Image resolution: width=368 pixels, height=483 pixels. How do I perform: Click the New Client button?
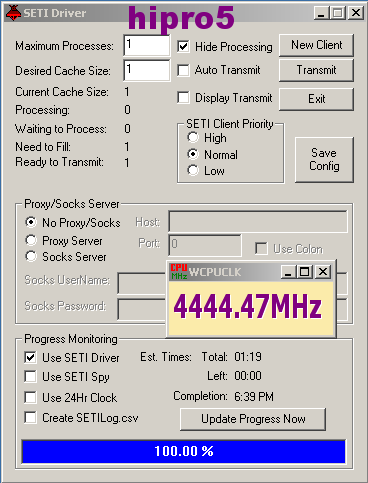click(316, 45)
